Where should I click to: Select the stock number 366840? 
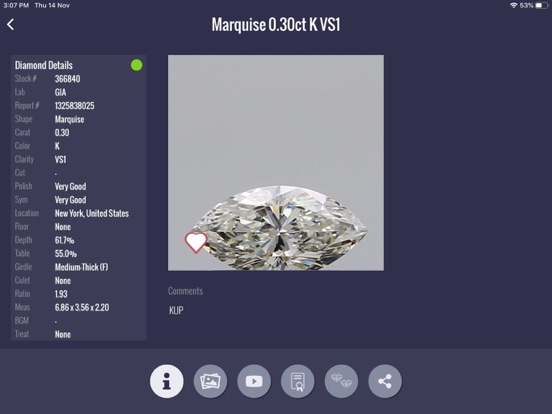click(x=67, y=79)
